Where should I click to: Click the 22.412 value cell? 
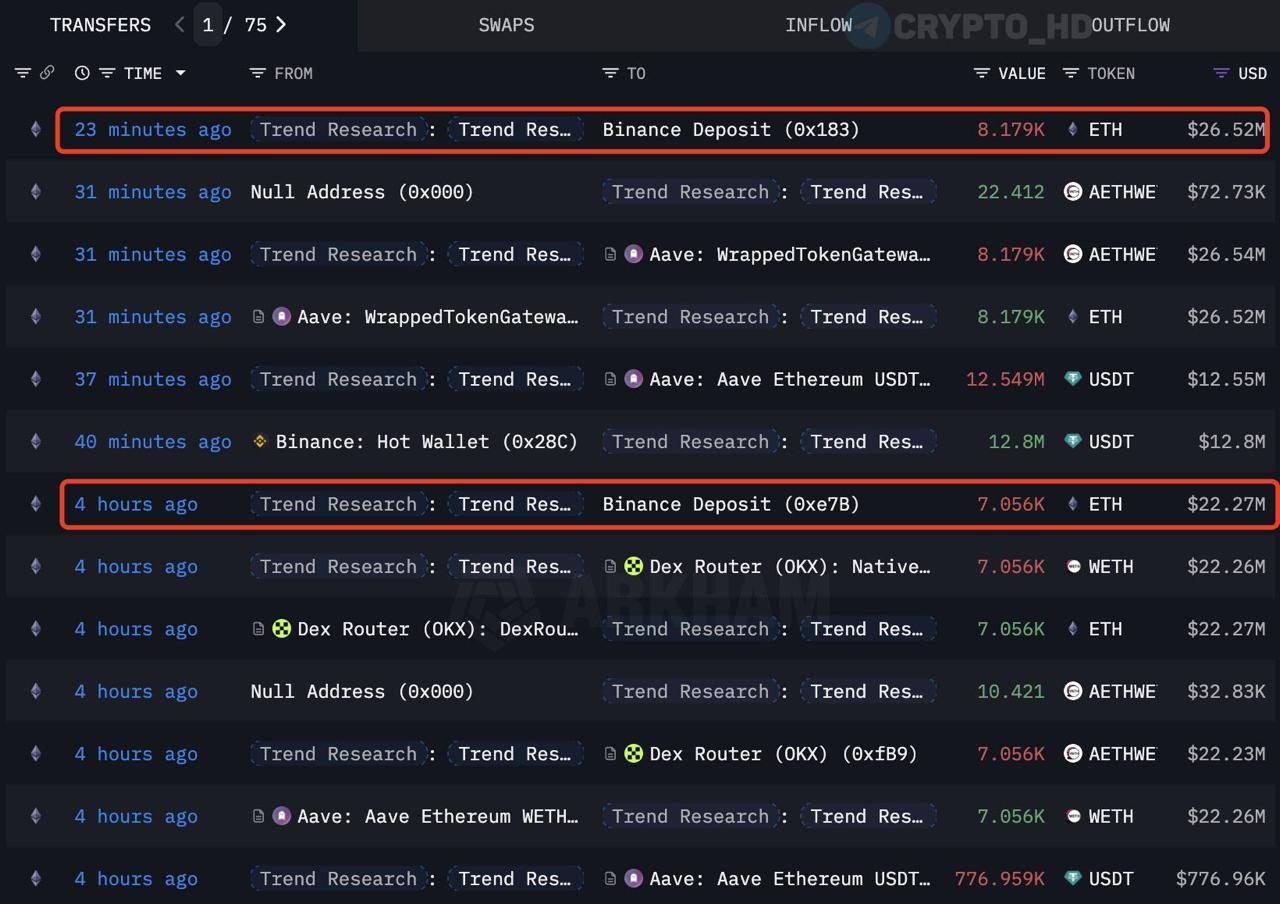click(x=1011, y=192)
